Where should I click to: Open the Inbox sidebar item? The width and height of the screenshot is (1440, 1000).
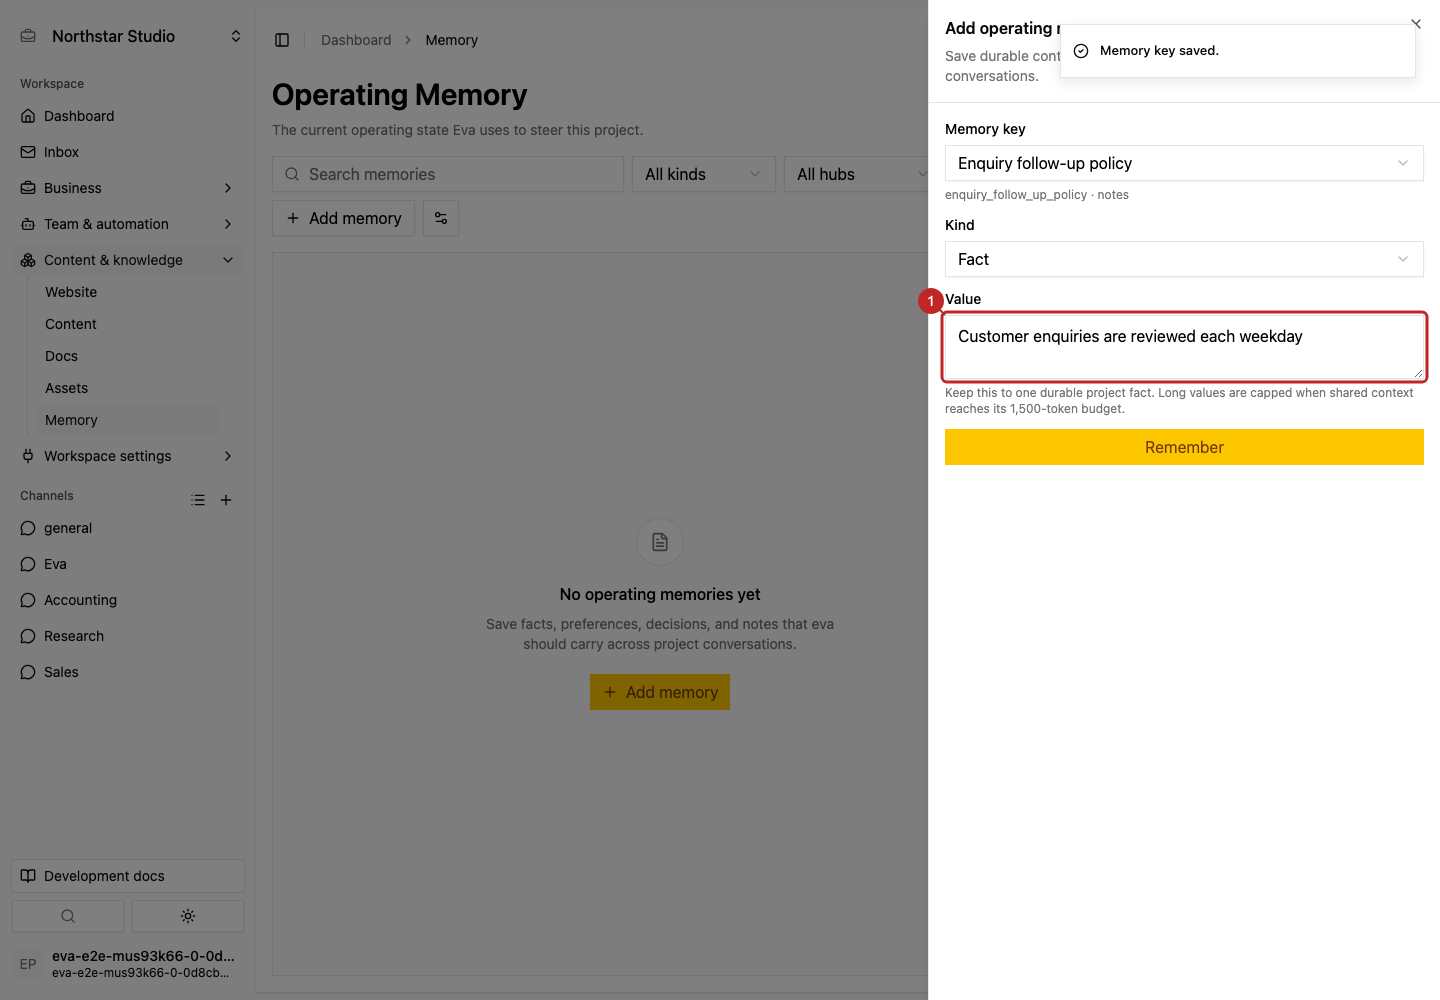(x=128, y=152)
